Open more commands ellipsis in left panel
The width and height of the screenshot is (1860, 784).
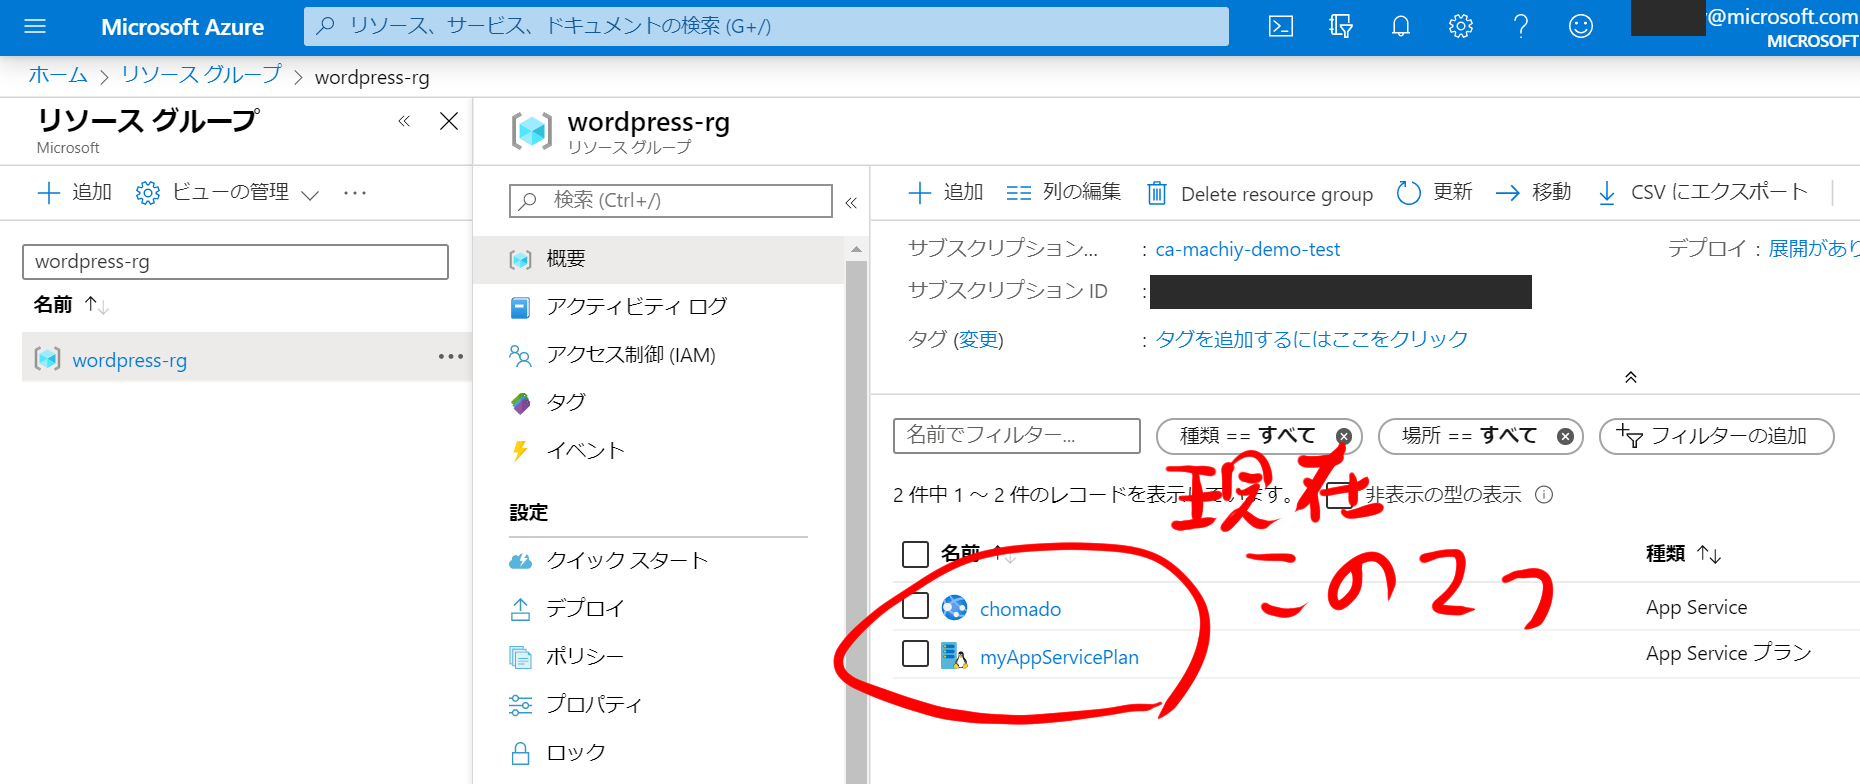355,193
